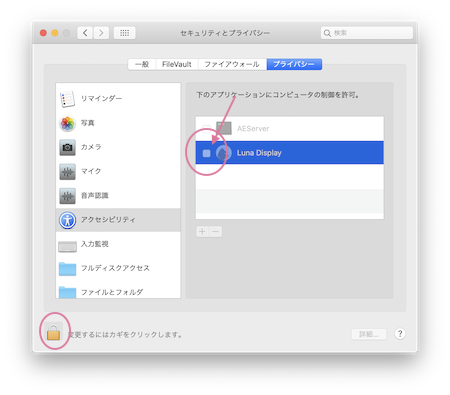
Task: Select the 音声認識 speech recognition icon
Action: coord(67,196)
